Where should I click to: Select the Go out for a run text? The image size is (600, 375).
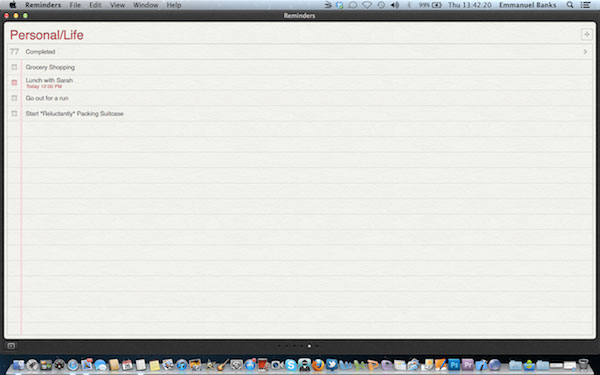point(47,98)
